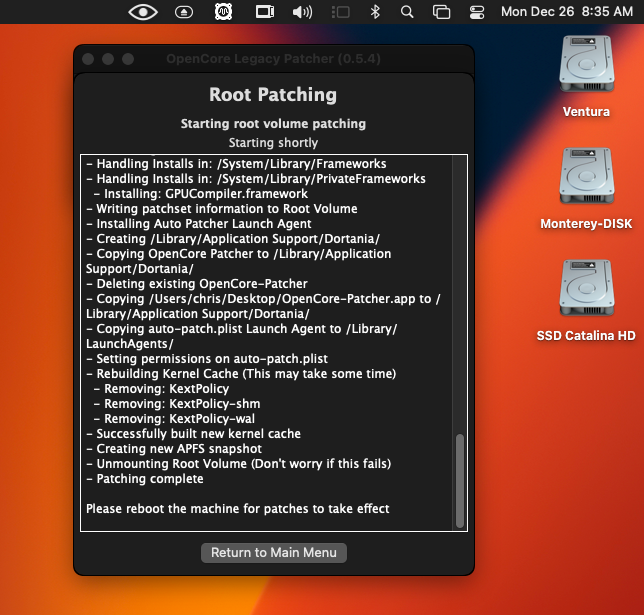The image size is (644, 615).
Task: Open the volume control in the menu bar
Action: point(302,12)
